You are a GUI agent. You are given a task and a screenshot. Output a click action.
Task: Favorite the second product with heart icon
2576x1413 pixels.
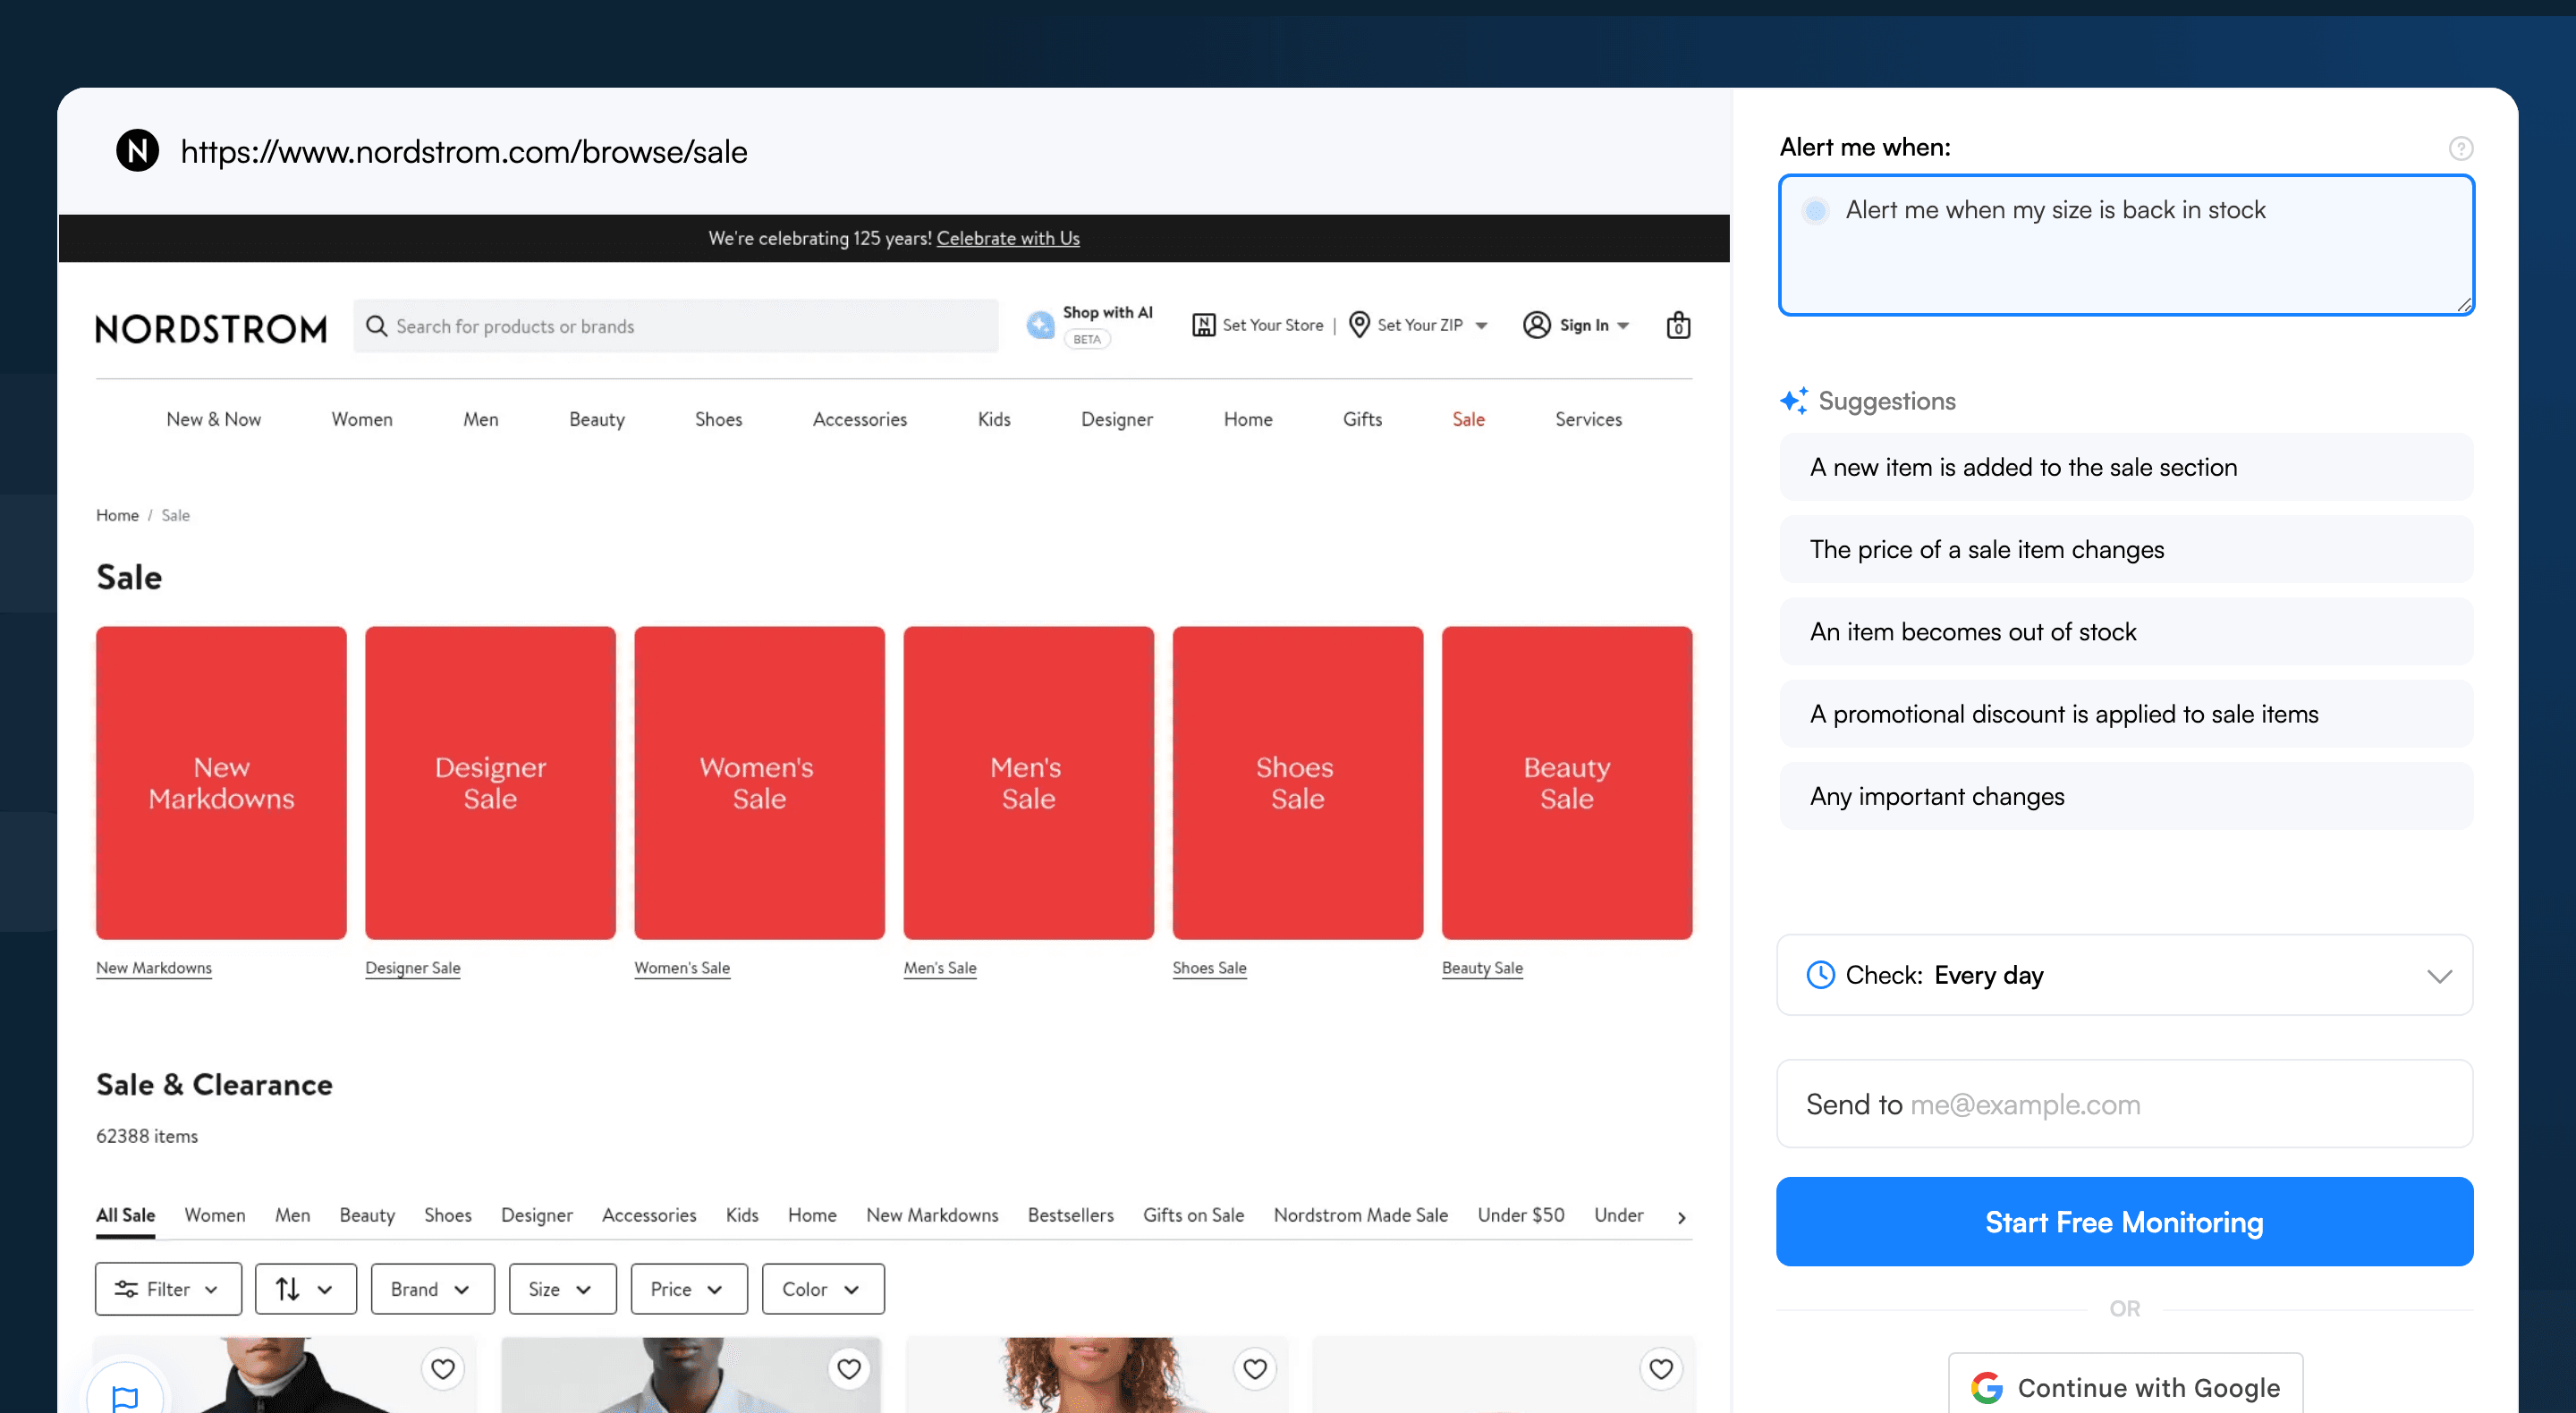coord(849,1369)
